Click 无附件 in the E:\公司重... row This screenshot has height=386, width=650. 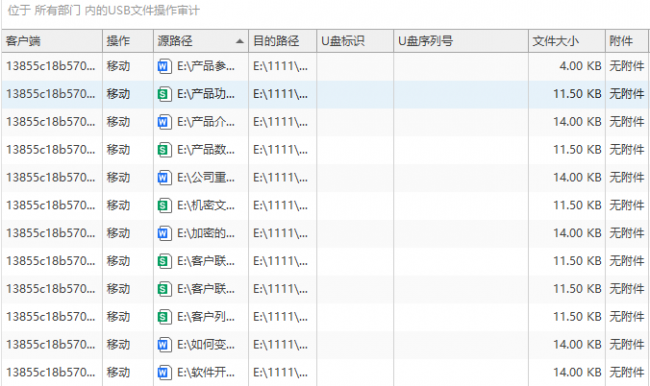click(626, 177)
